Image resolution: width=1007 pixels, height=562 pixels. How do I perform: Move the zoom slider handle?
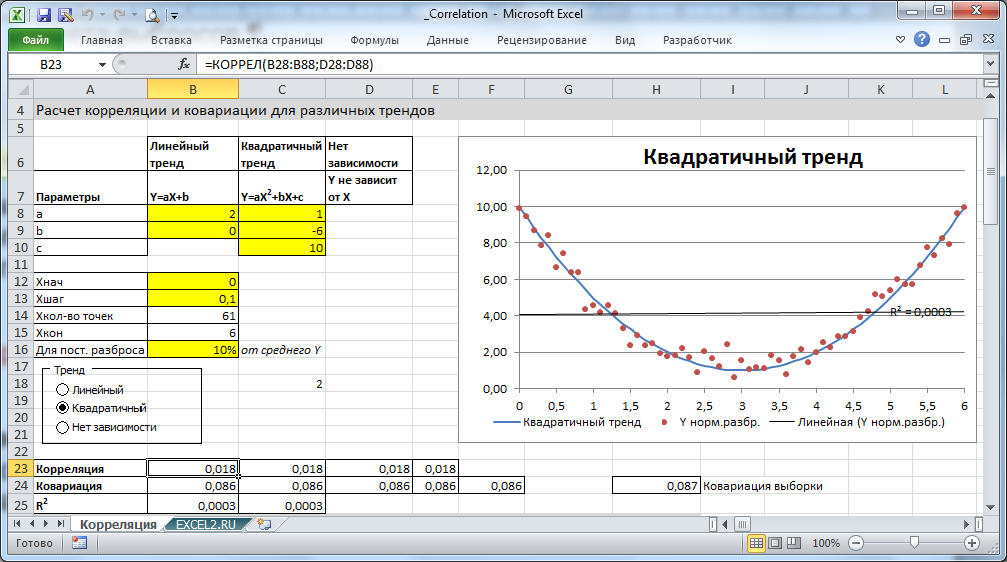[x=914, y=543]
